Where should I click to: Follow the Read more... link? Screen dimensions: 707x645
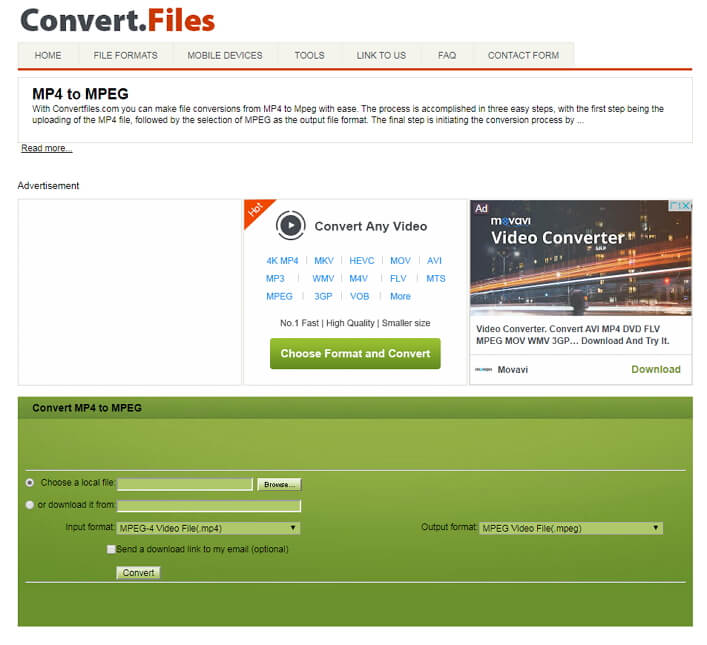(46, 148)
